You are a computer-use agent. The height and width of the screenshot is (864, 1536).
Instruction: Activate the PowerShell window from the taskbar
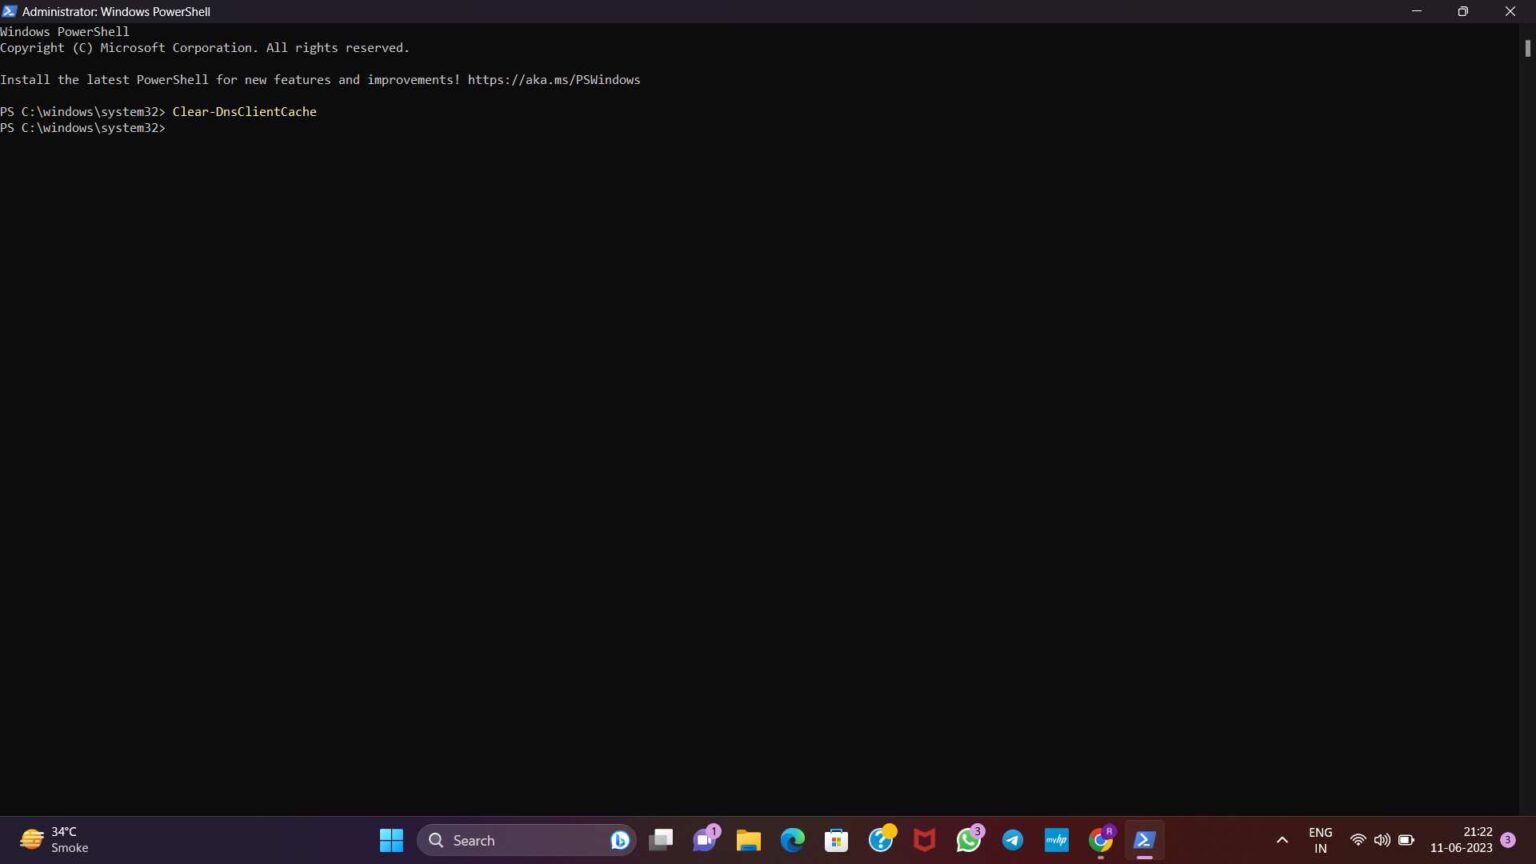(x=1144, y=840)
